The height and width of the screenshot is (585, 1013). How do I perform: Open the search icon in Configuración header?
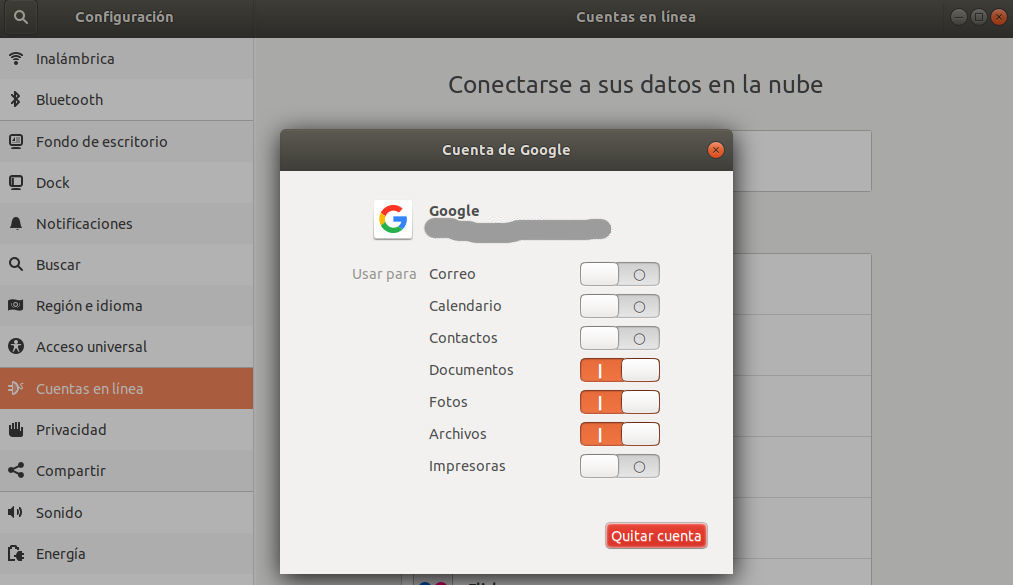click(x=21, y=17)
